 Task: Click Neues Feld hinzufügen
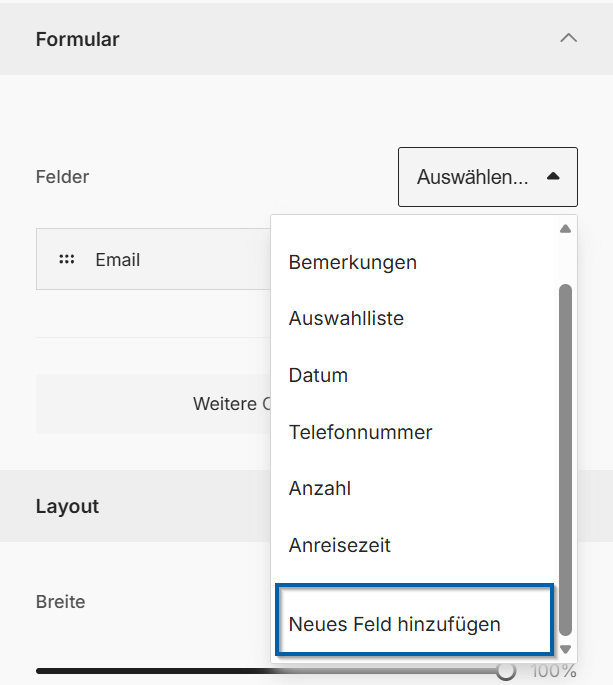(x=394, y=624)
